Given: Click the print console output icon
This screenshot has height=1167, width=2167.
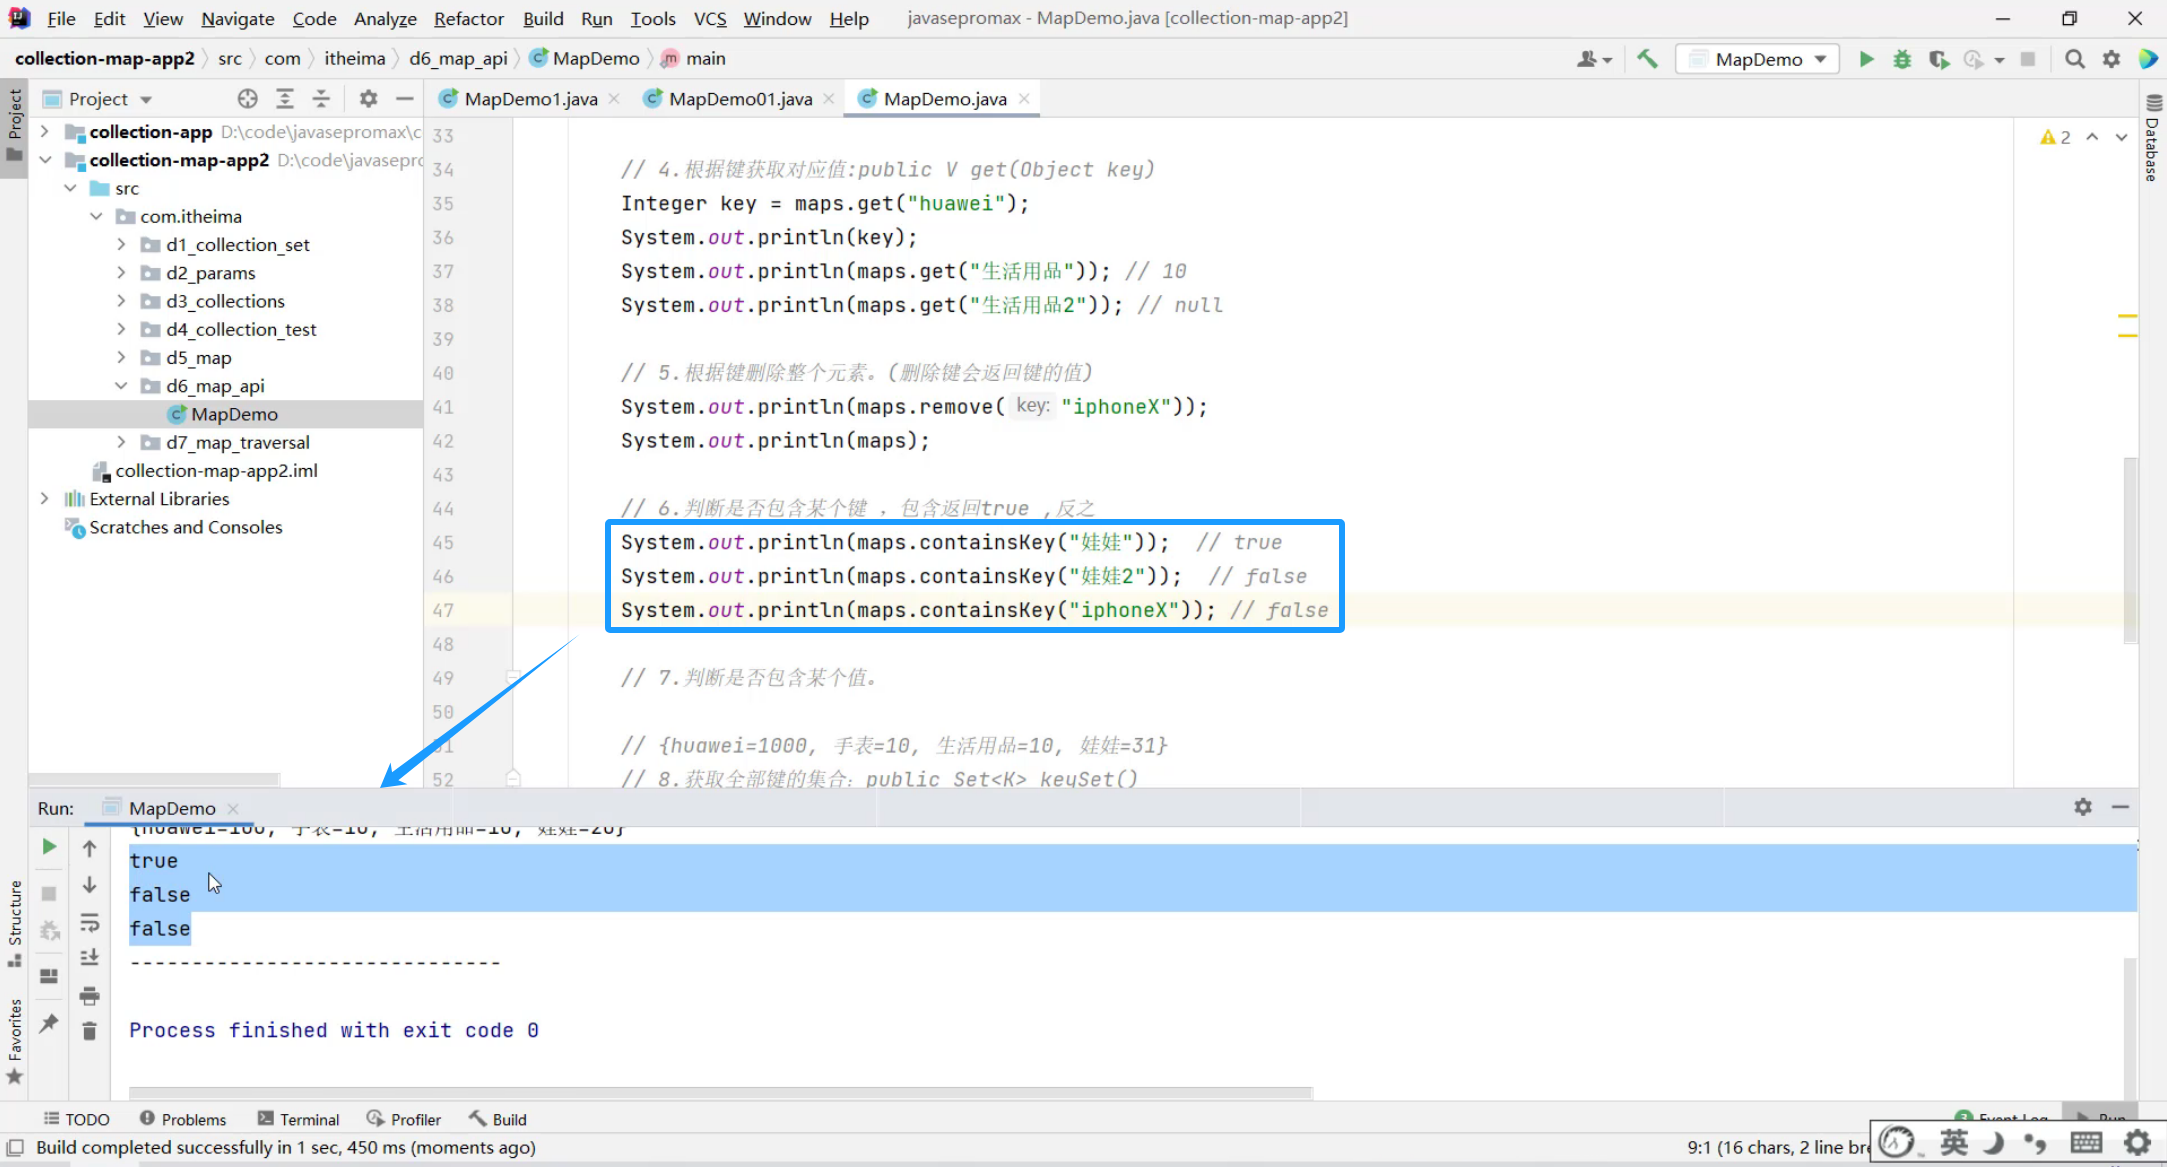Looking at the screenshot, I should tap(89, 995).
